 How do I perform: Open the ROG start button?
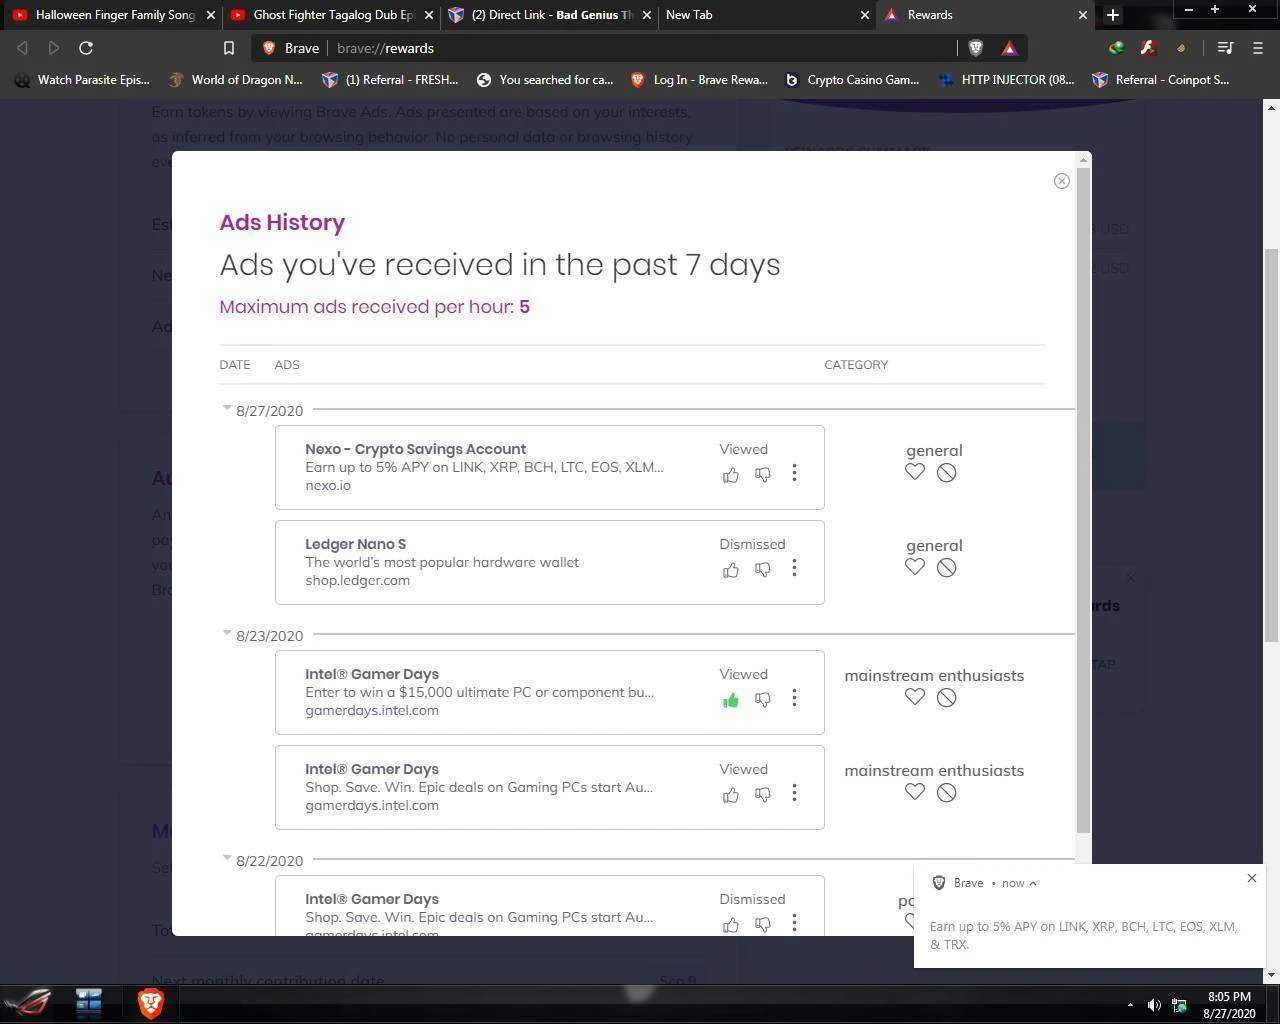27,1003
